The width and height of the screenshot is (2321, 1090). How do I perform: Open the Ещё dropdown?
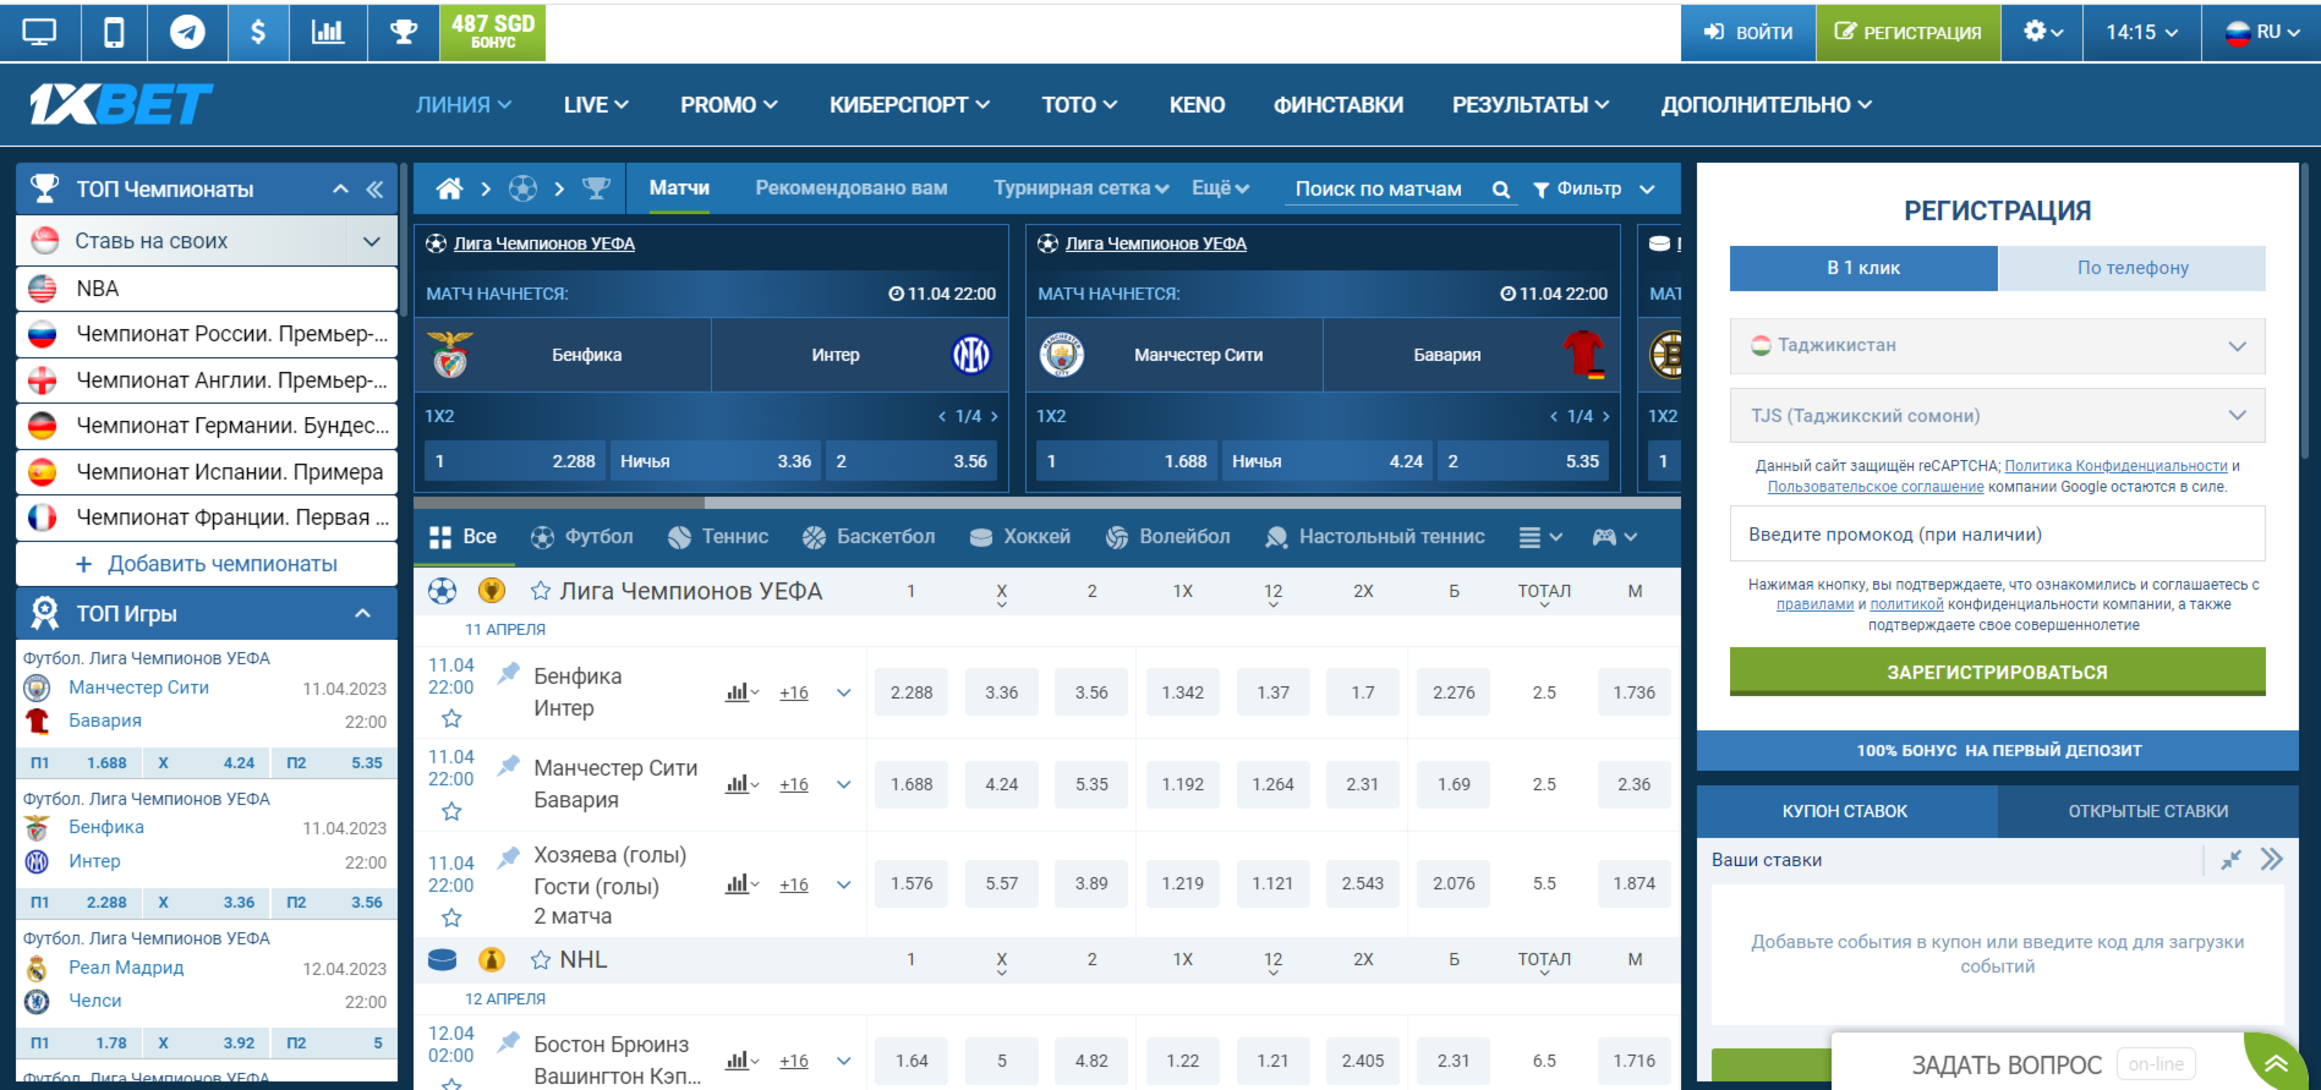tap(1220, 188)
